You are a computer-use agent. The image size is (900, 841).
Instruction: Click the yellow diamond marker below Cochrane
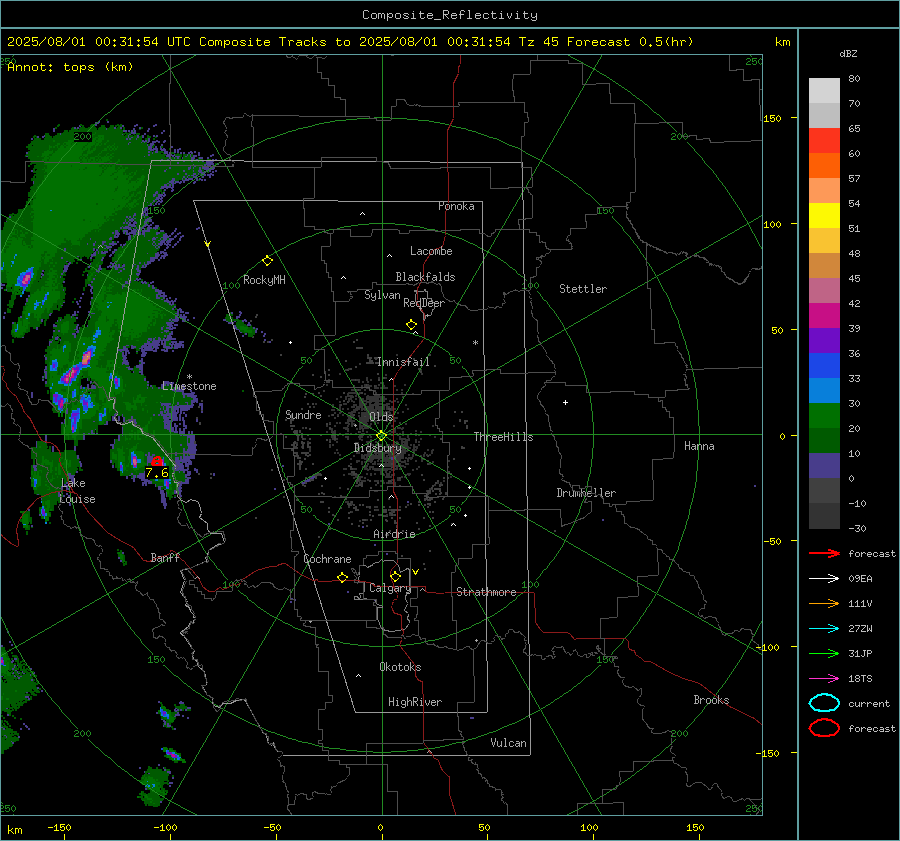342,577
